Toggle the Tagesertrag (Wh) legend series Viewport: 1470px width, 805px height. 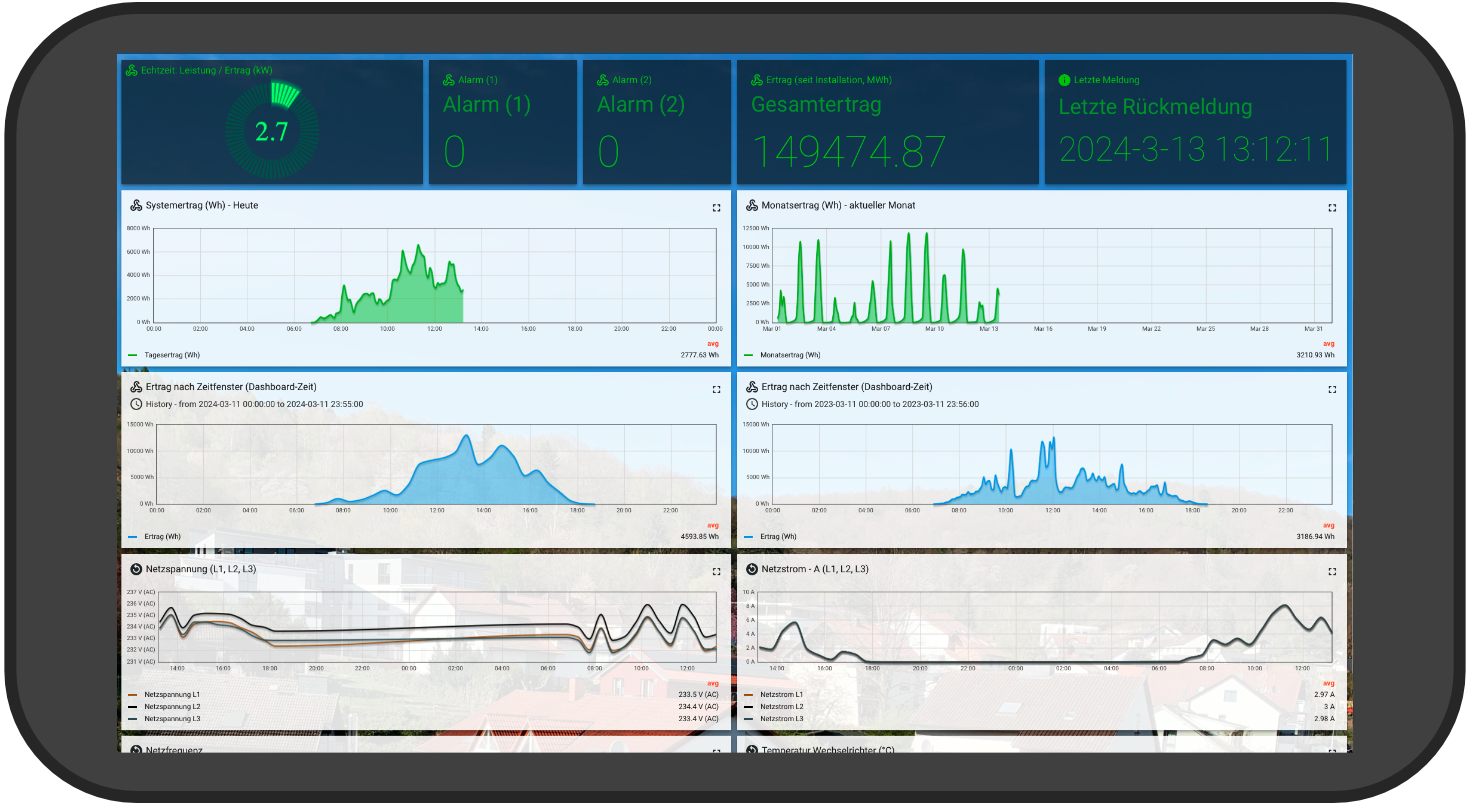(x=172, y=355)
